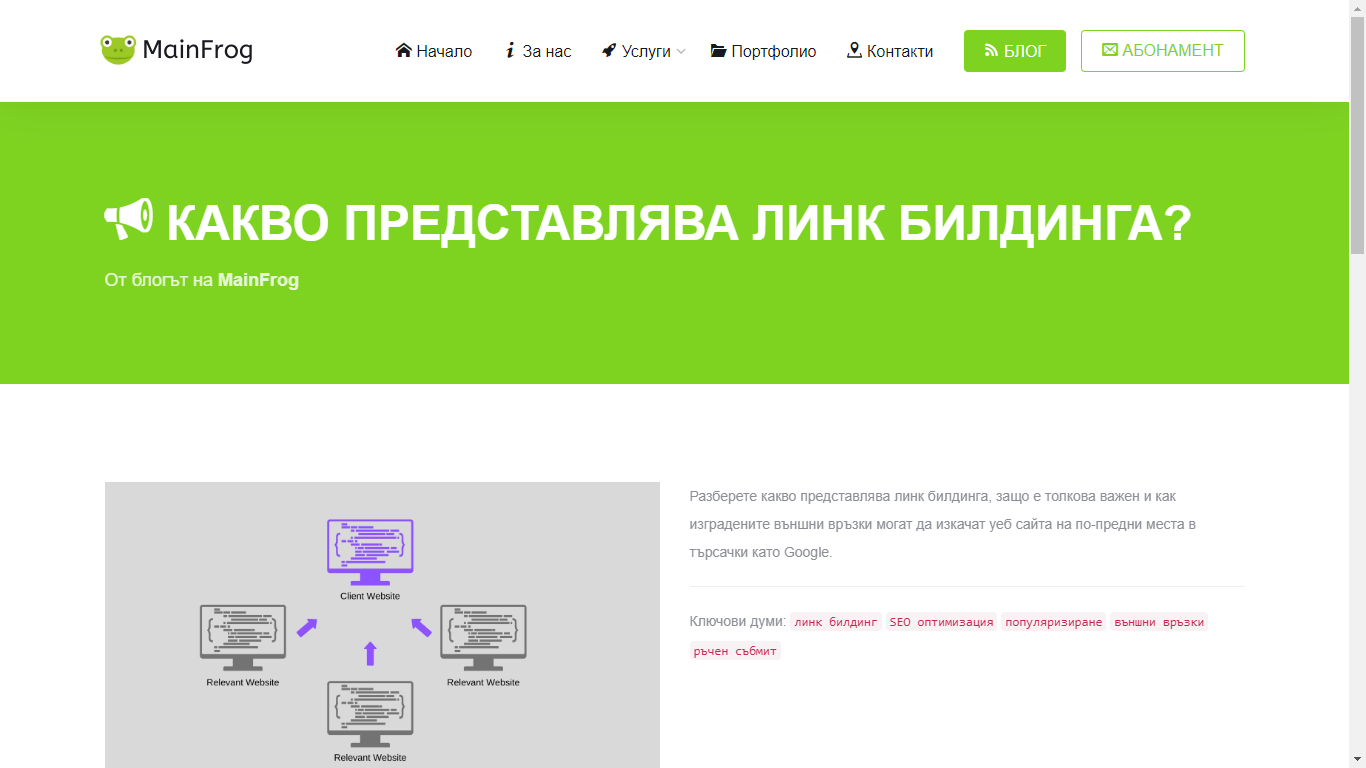Expand the Услуги dropdown chevron
Screen dimensions: 1366x768
(681, 51)
